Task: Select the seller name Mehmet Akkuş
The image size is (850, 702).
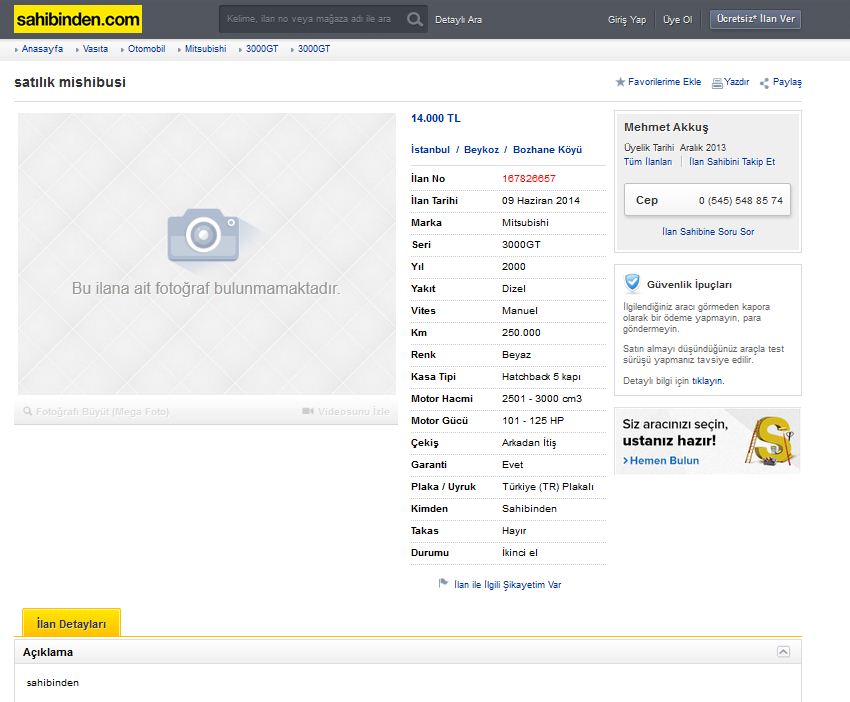Action: (x=666, y=127)
